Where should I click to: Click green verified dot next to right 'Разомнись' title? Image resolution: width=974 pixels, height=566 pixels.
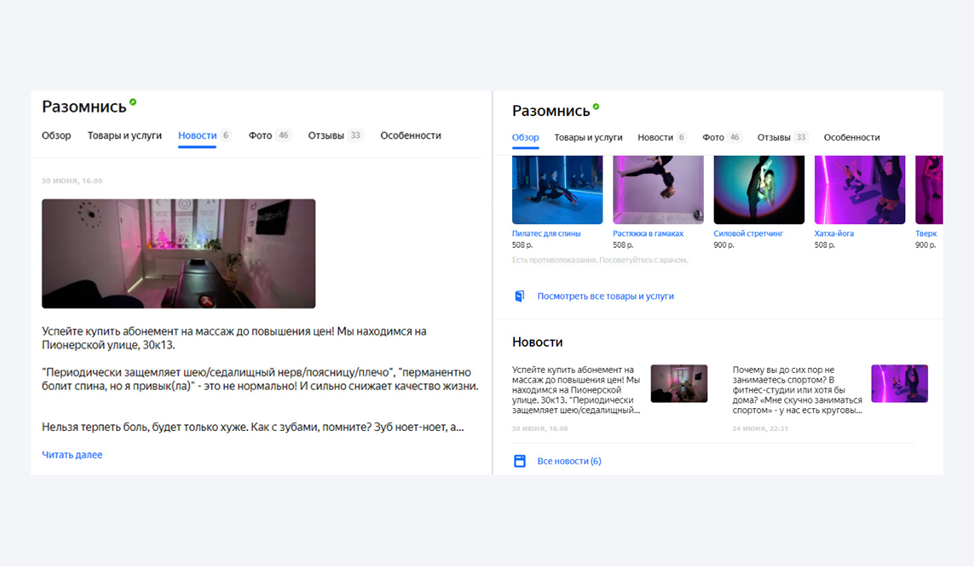pos(596,107)
